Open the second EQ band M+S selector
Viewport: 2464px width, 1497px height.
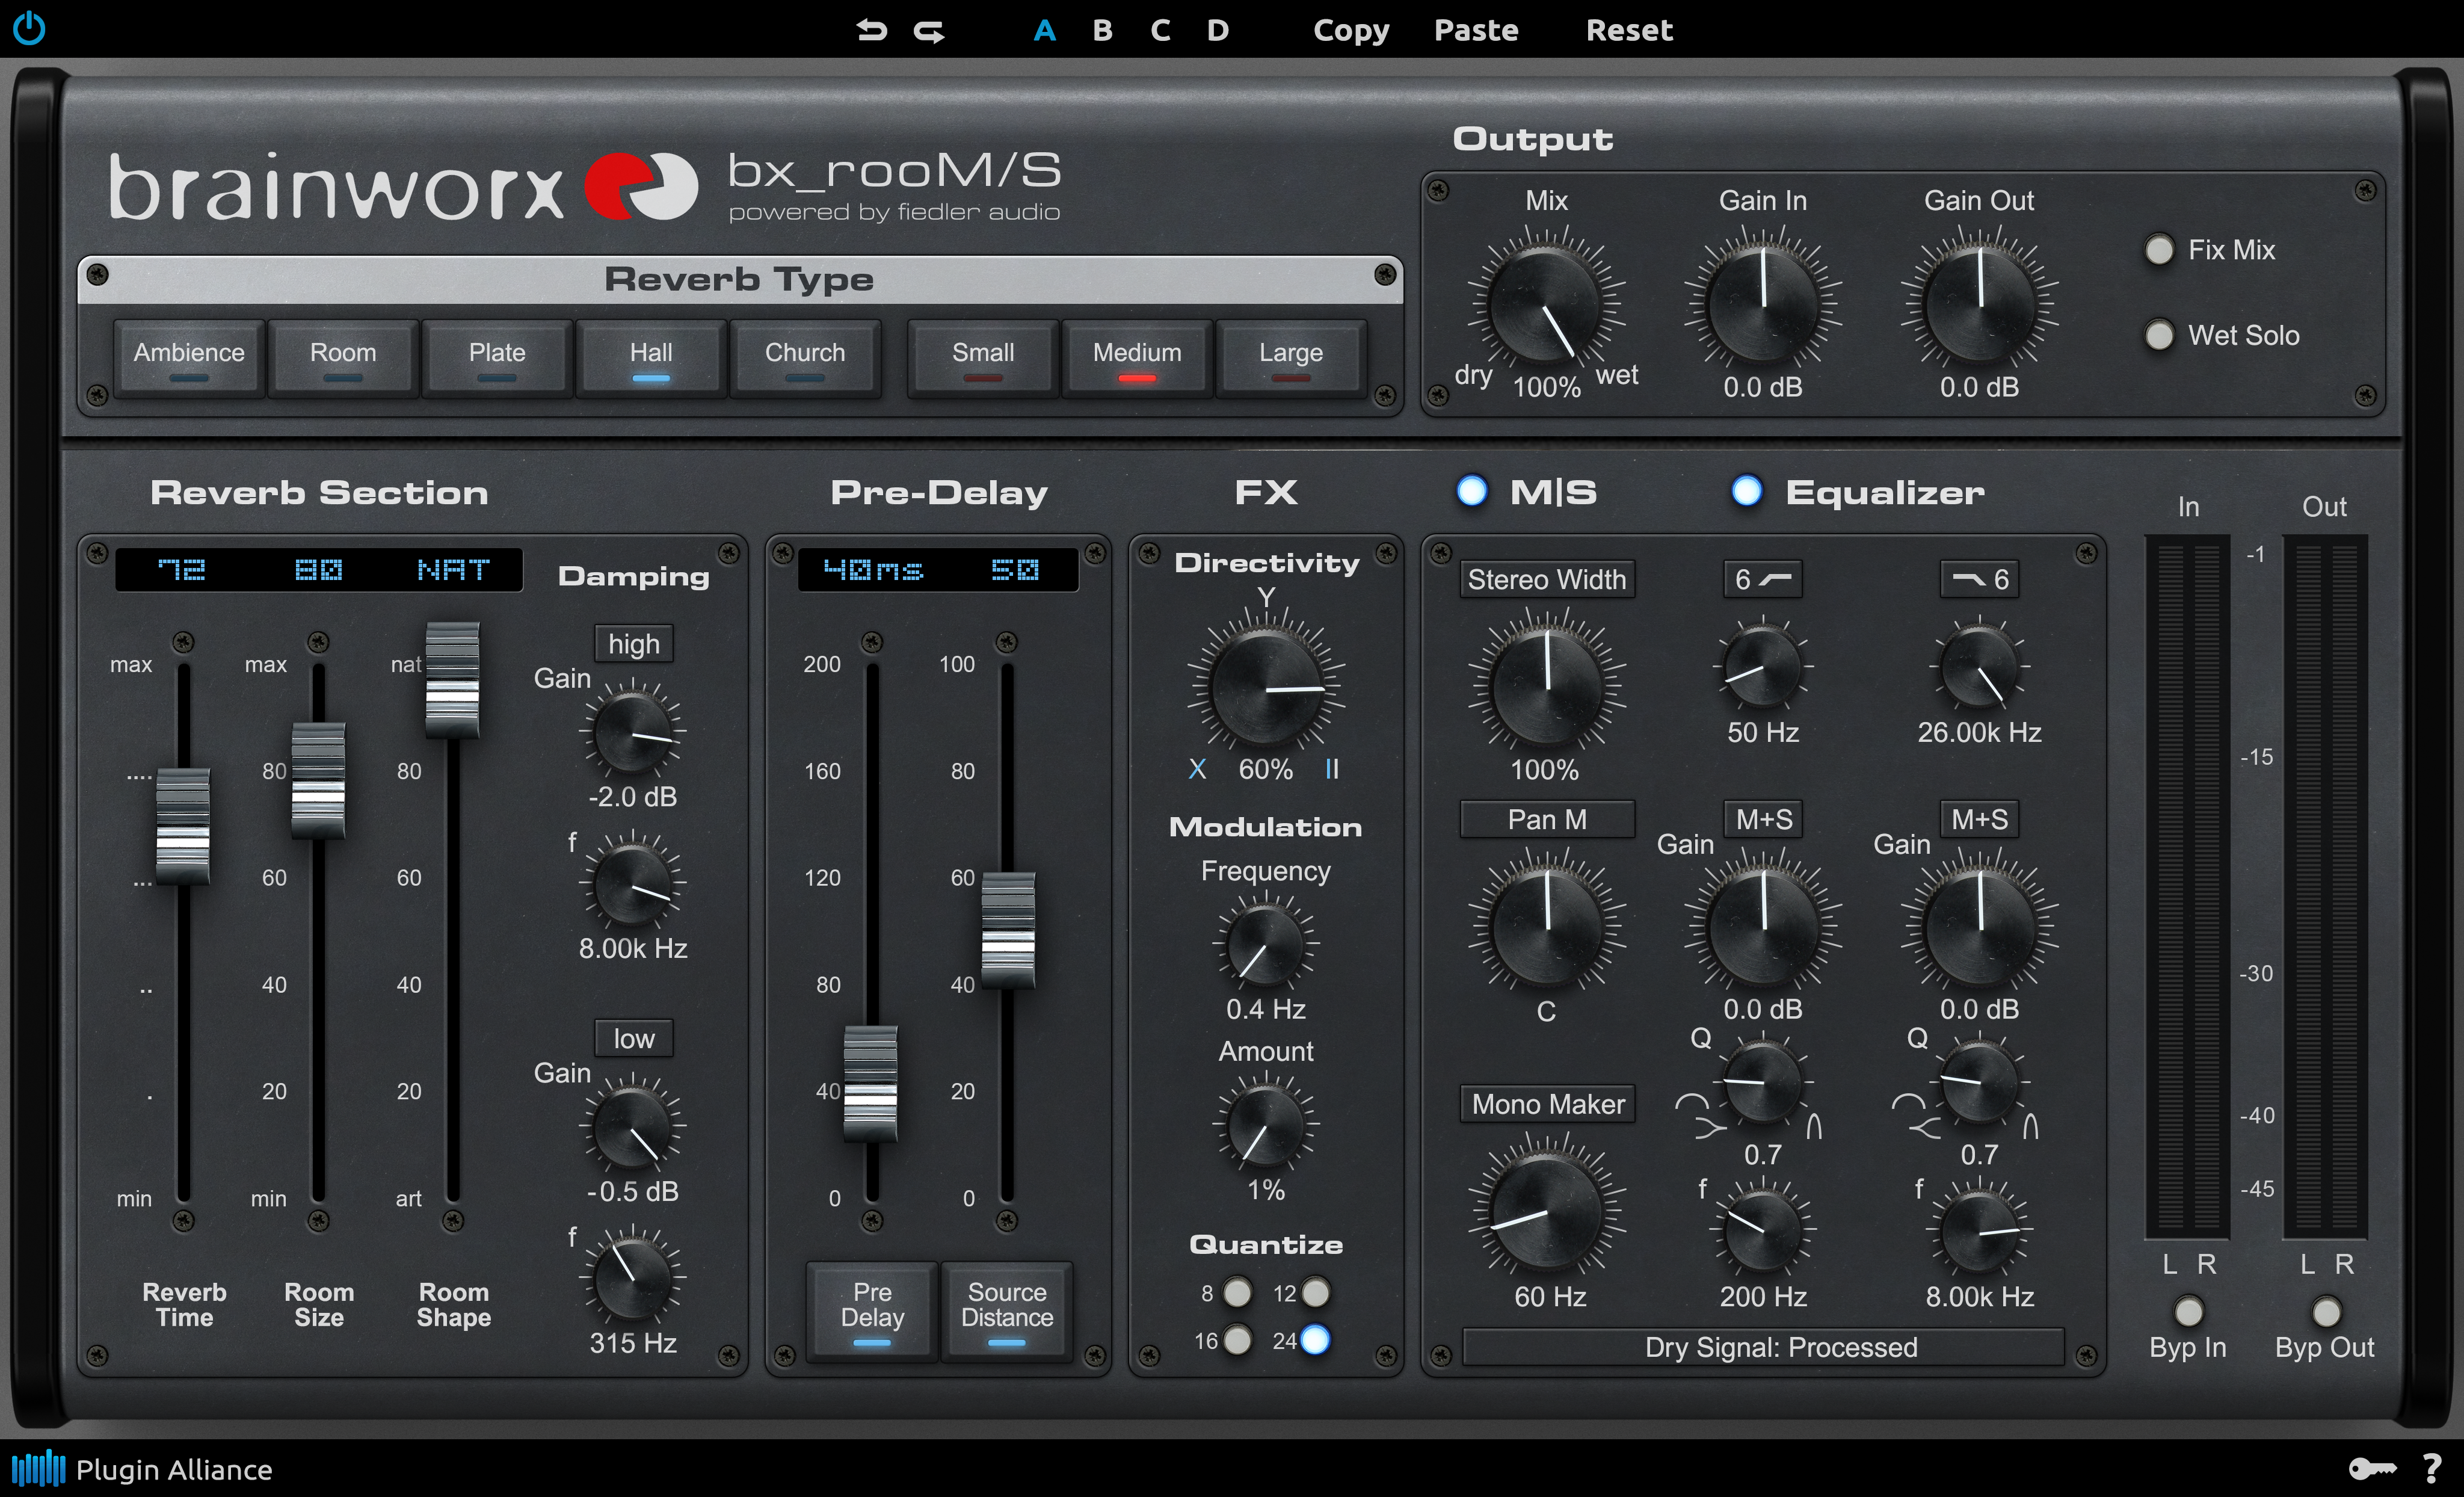pyautogui.click(x=1979, y=819)
